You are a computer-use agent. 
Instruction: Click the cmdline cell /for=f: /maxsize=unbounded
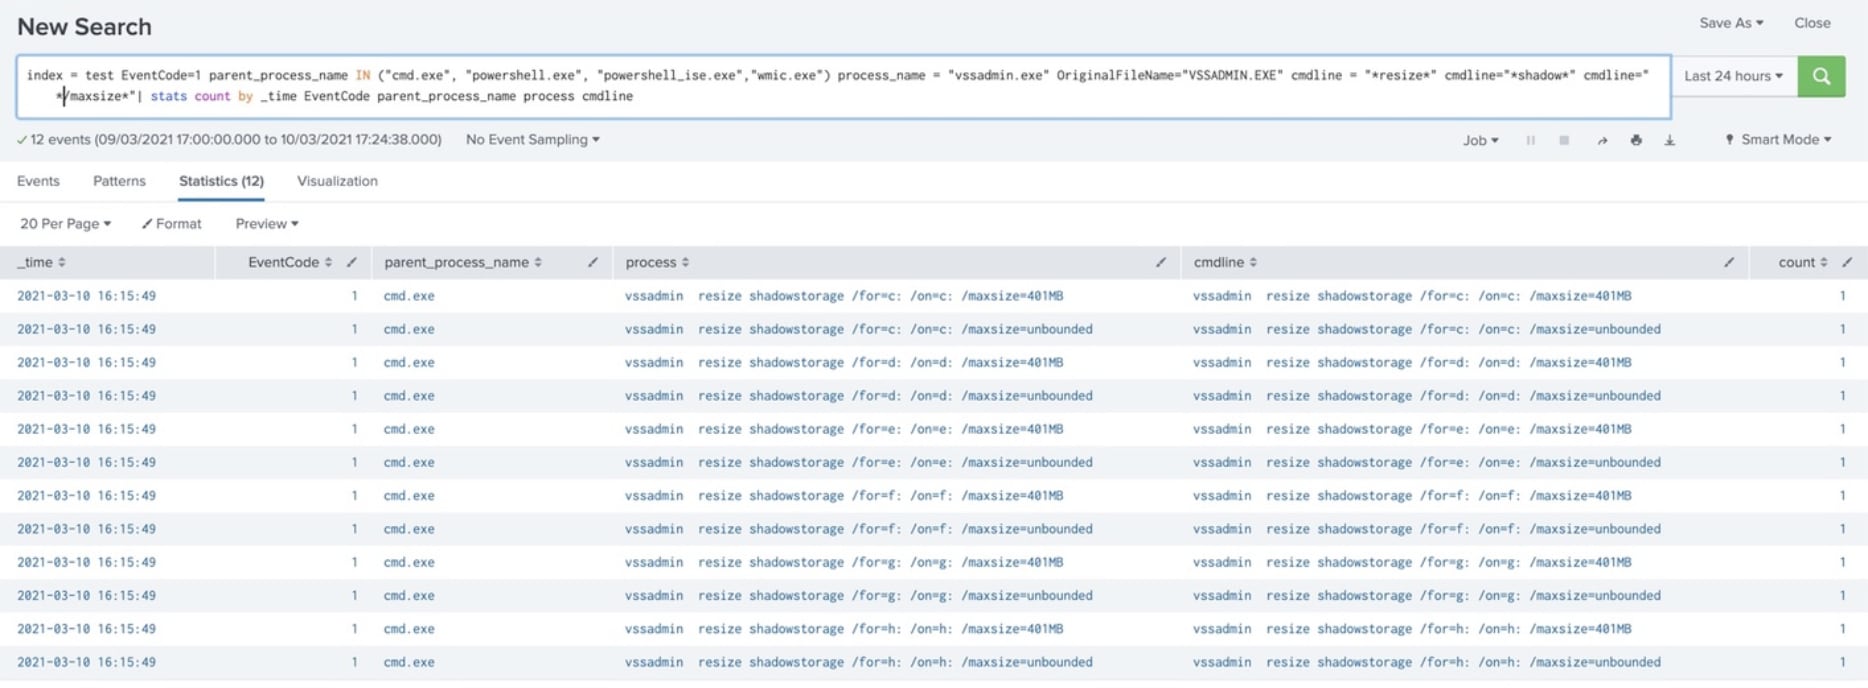coord(1427,529)
